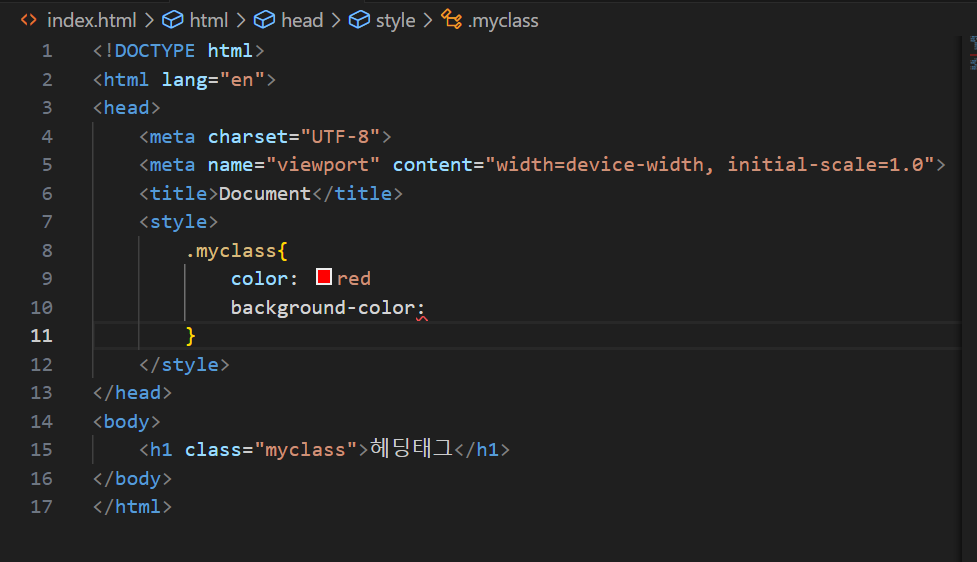The width and height of the screenshot is (977, 562).
Task: Click the index.html breadcrumb
Action: click(92, 21)
